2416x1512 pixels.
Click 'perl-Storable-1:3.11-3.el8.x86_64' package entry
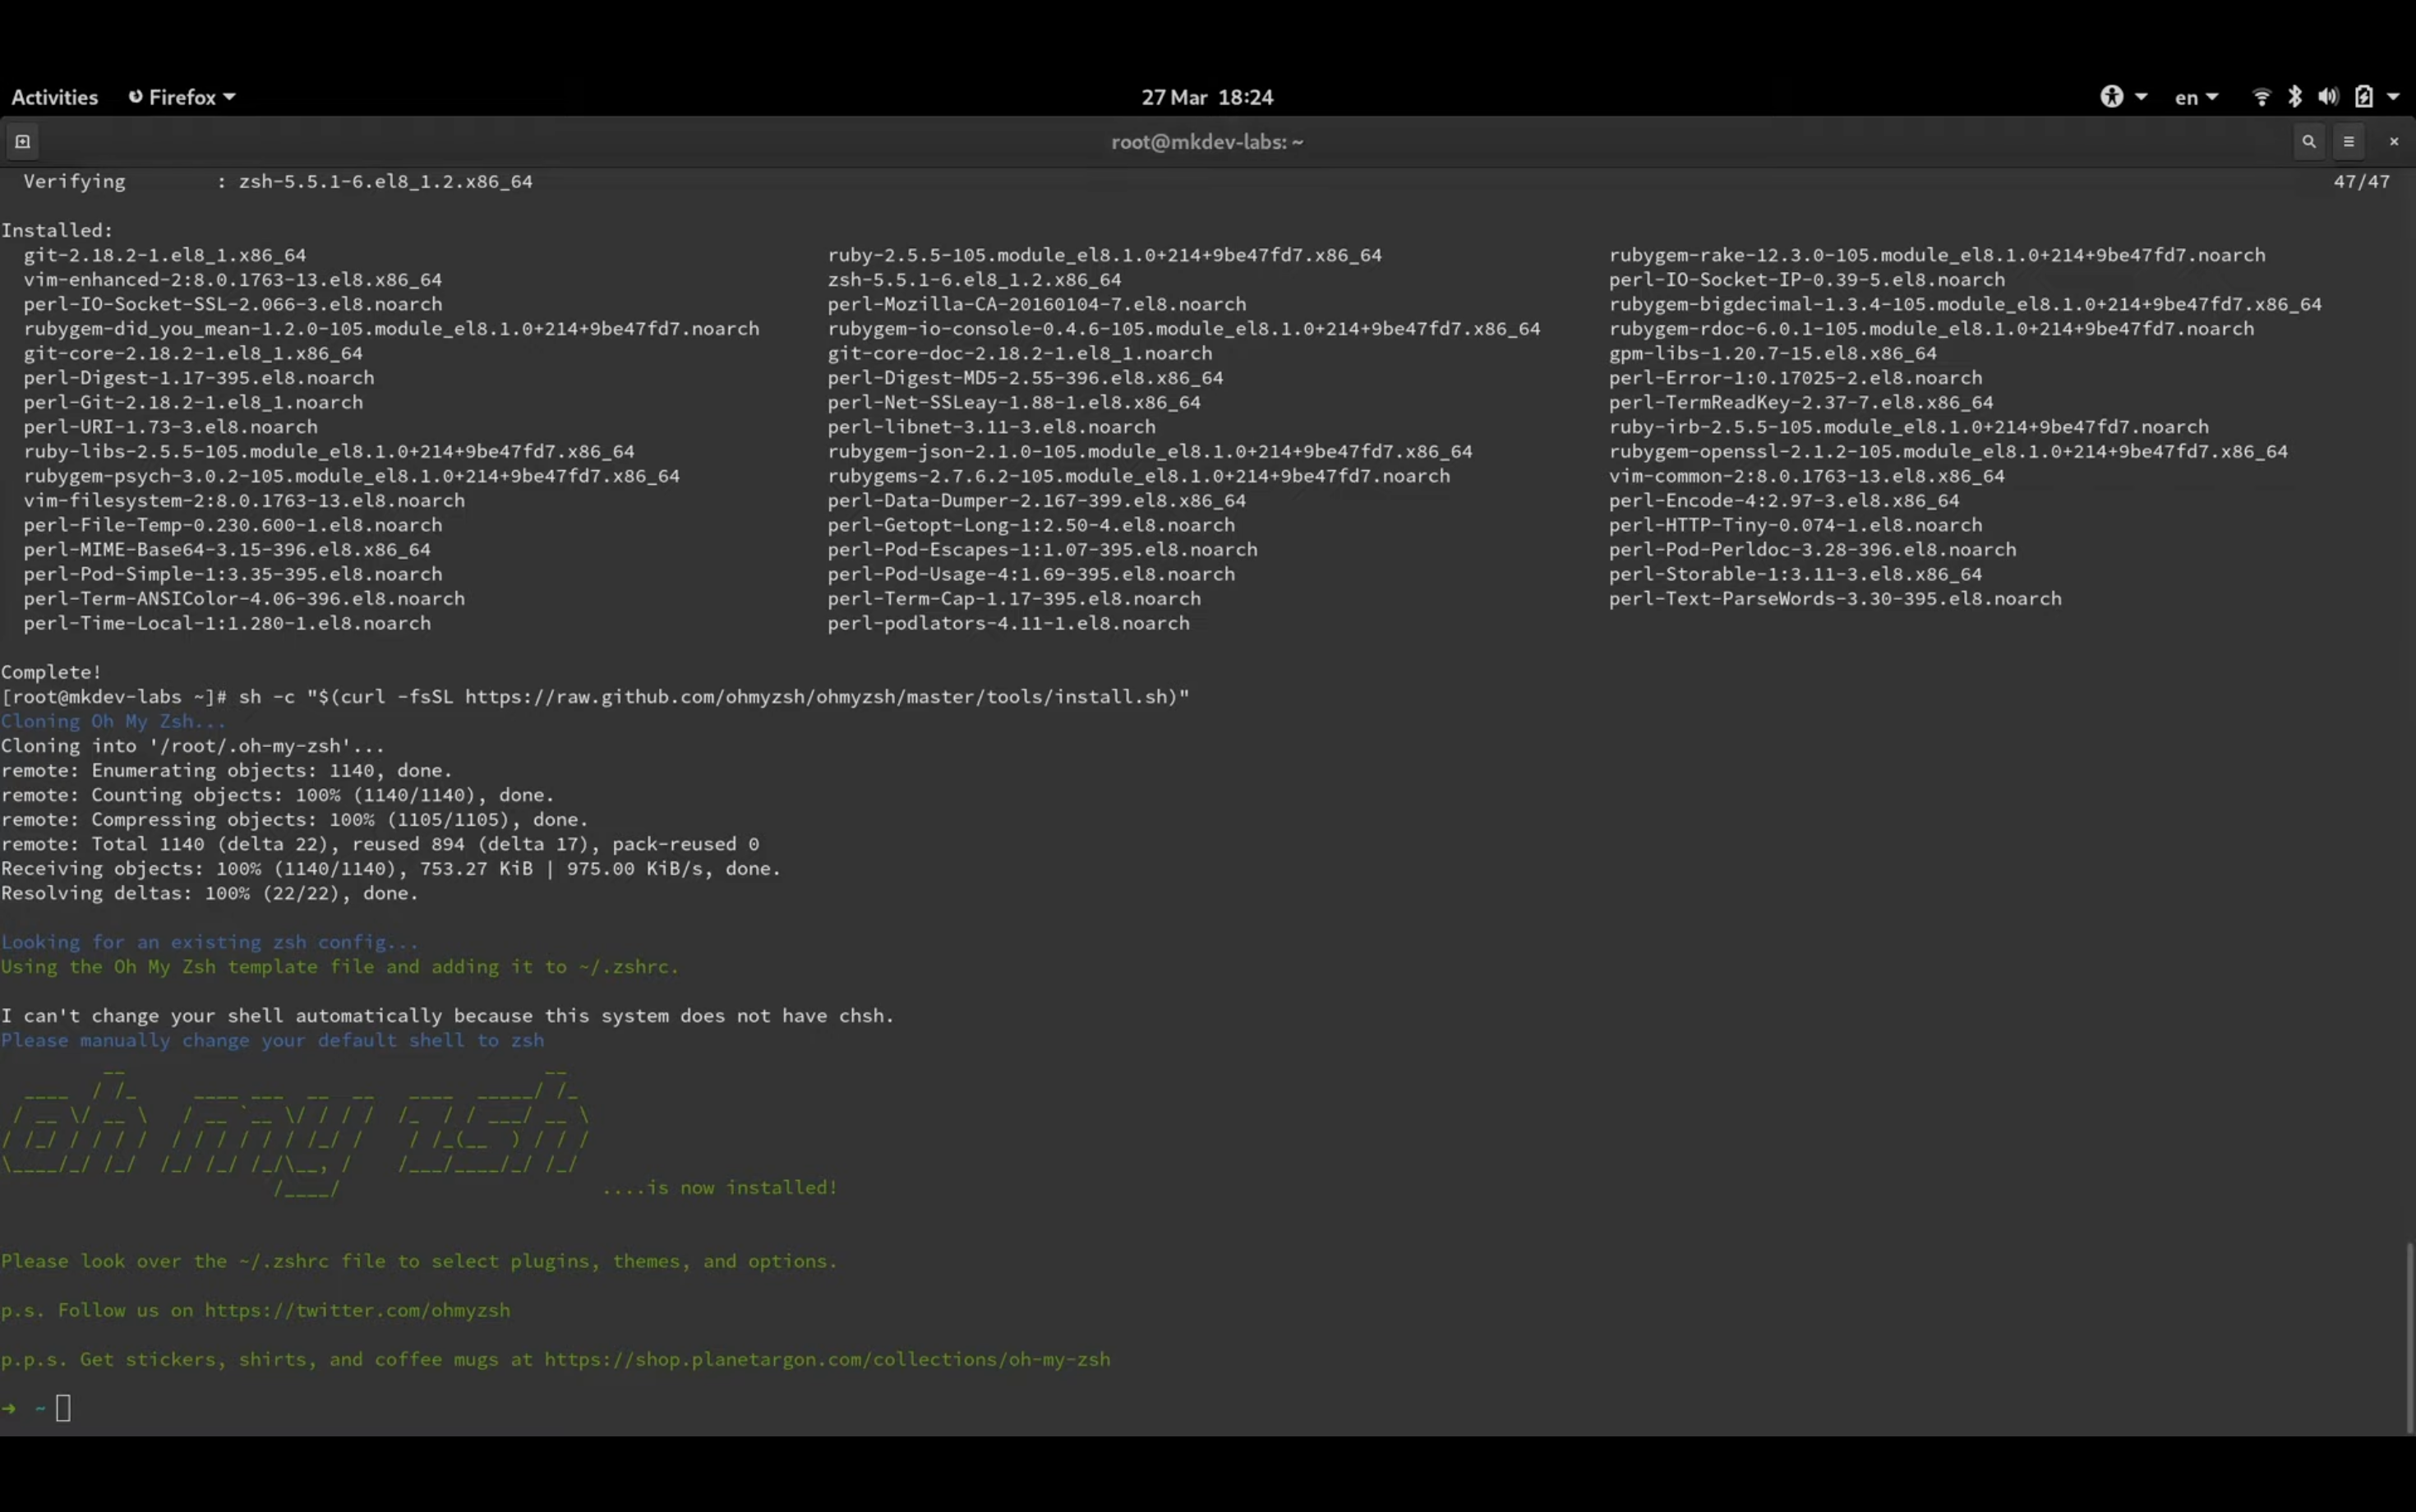pos(1795,574)
